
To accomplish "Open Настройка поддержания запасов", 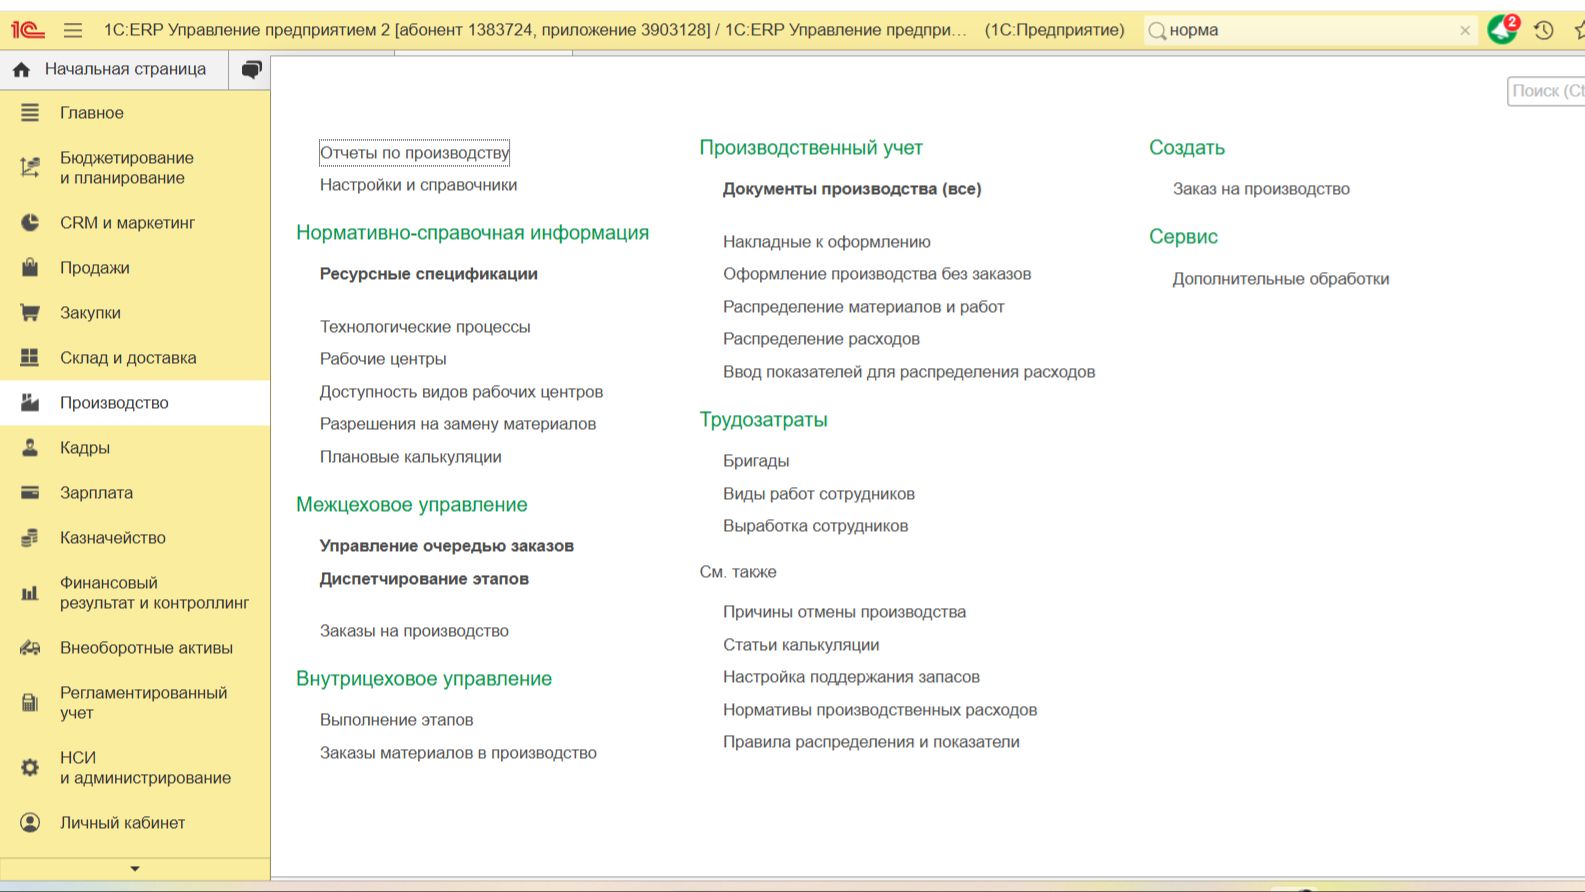I will coord(851,677).
